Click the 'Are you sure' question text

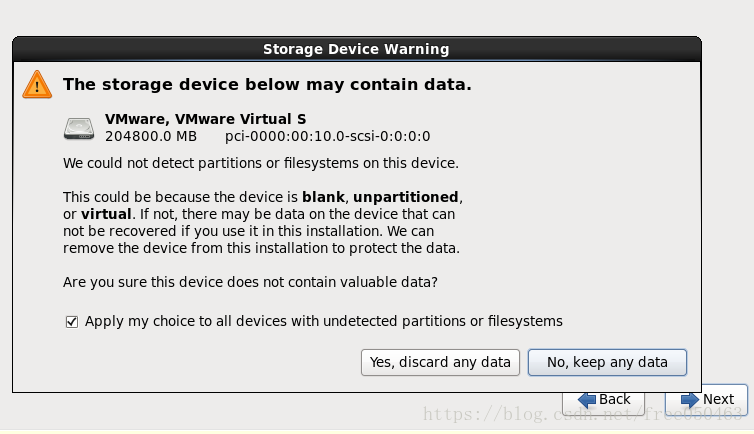[250, 282]
